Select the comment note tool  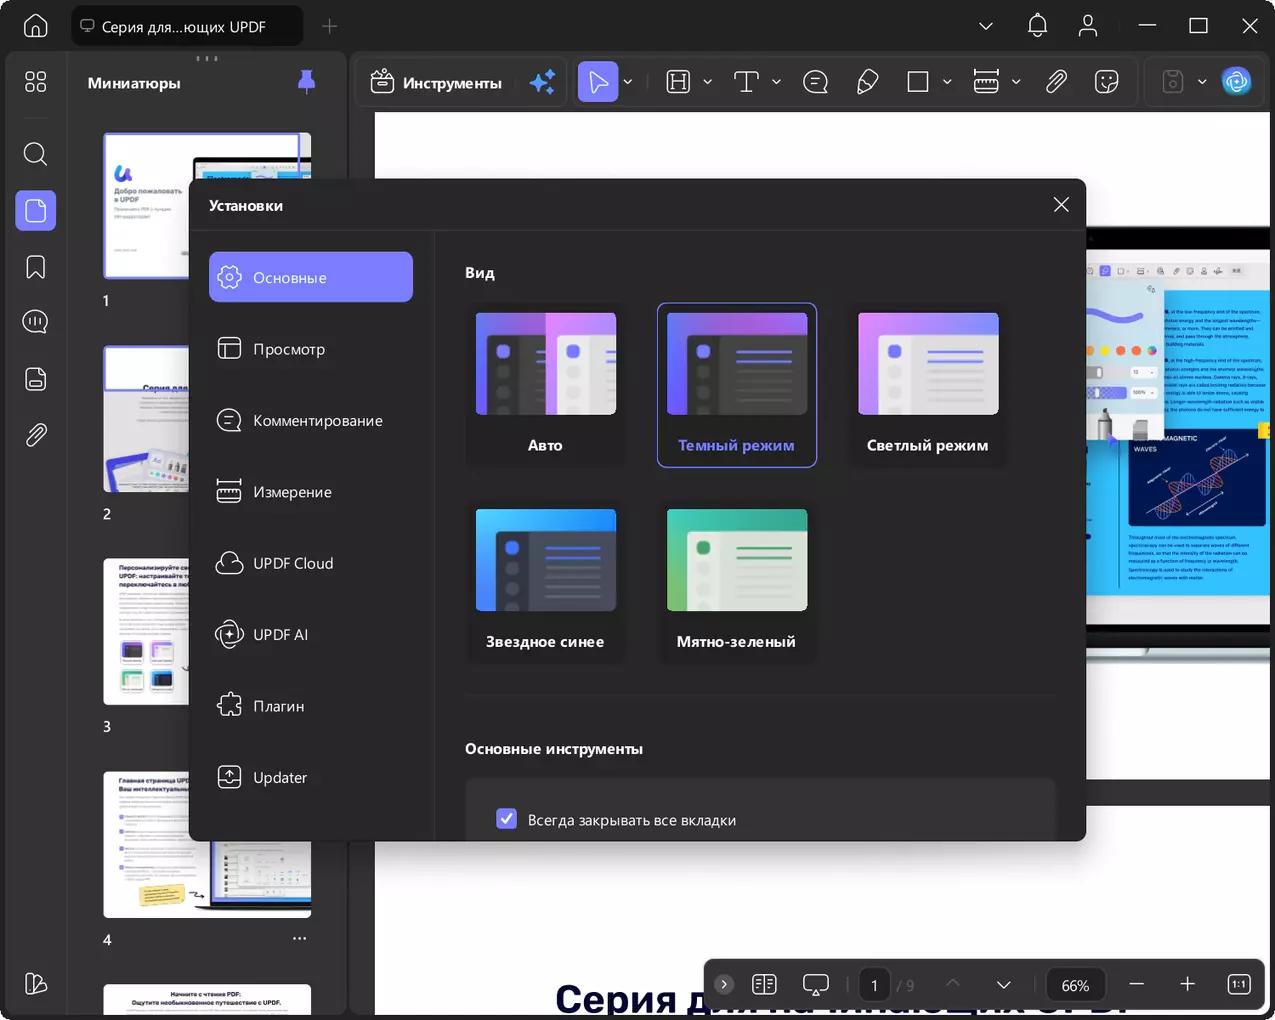816,82
